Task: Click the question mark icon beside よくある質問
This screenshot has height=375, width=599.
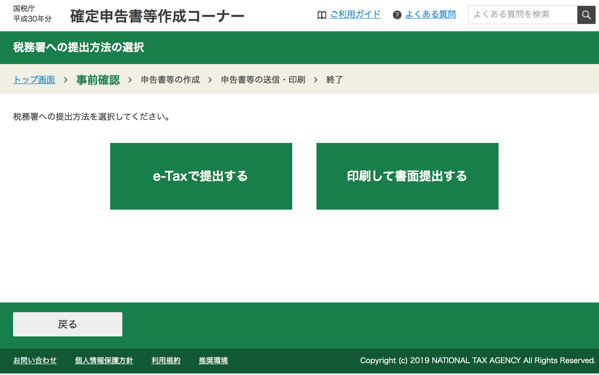Action: point(397,15)
